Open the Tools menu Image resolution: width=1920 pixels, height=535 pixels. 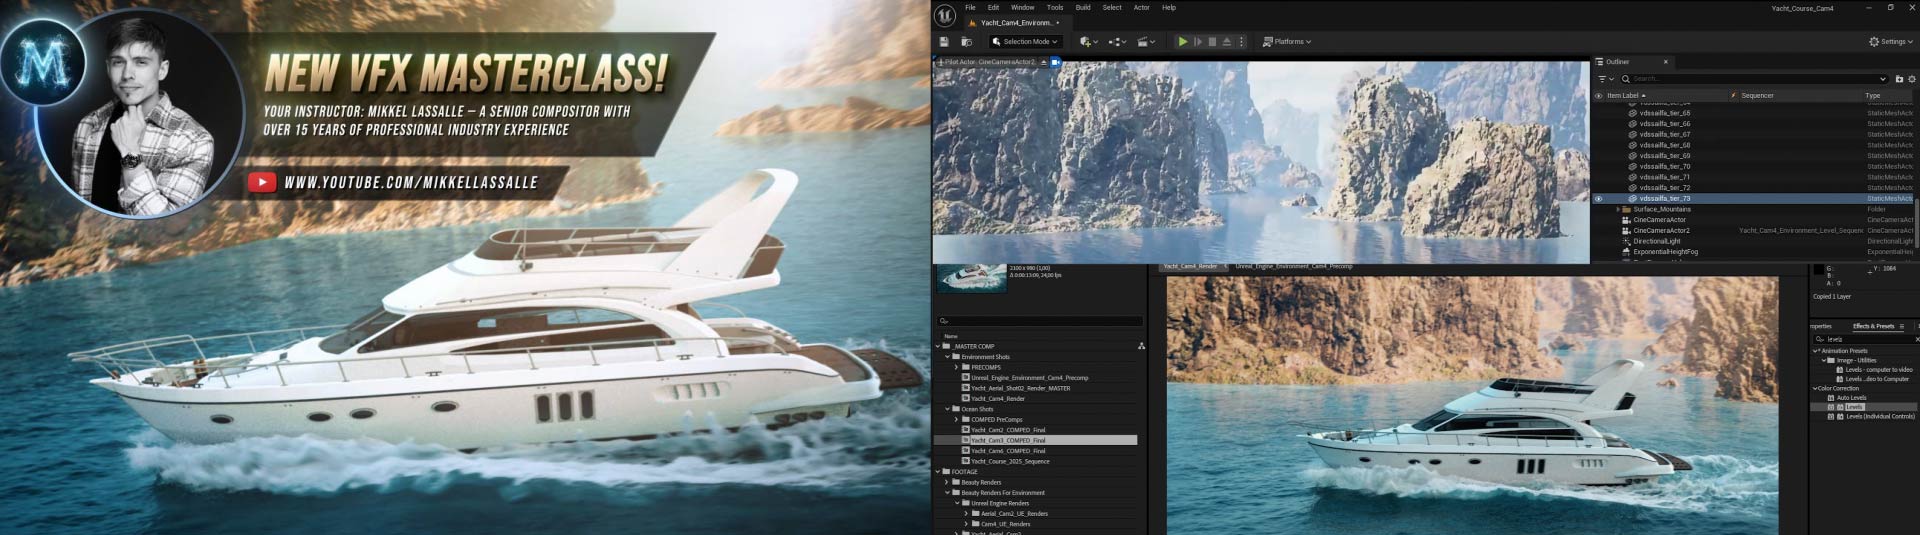[x=1055, y=8]
